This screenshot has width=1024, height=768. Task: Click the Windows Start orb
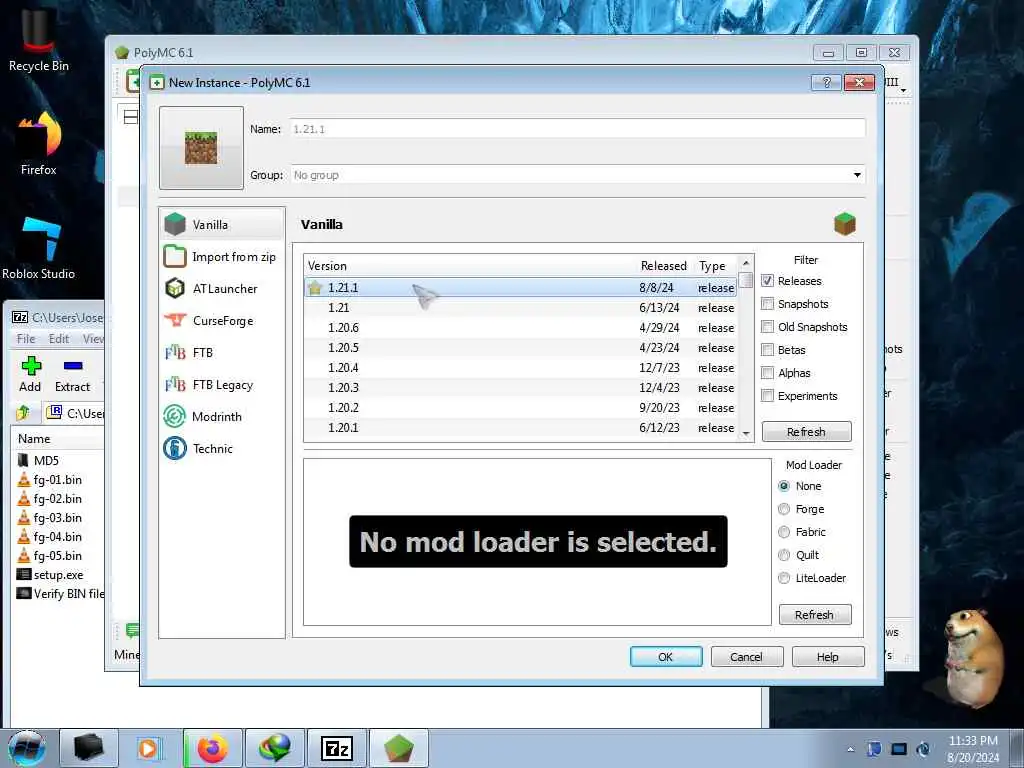[27, 748]
